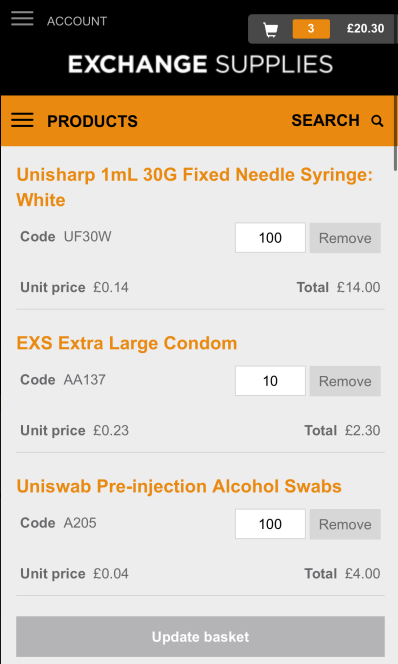398x664 pixels.
Task: Remove the Unisharp syringe from basket
Action: click(x=345, y=238)
